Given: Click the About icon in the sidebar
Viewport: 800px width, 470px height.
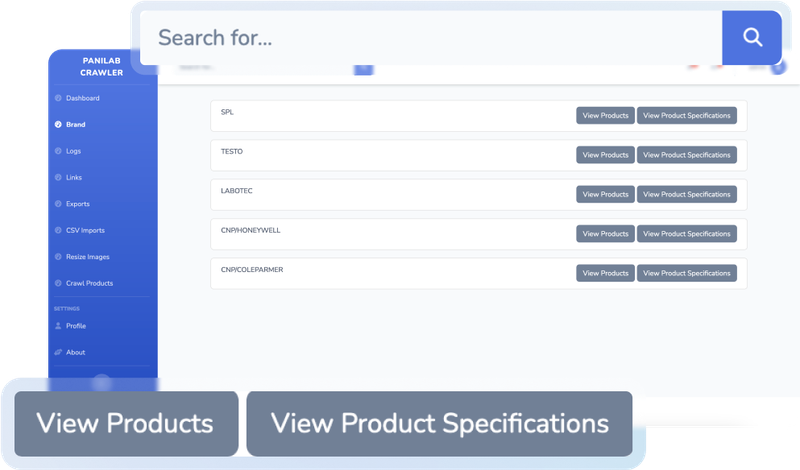Looking at the screenshot, I should 58,352.
